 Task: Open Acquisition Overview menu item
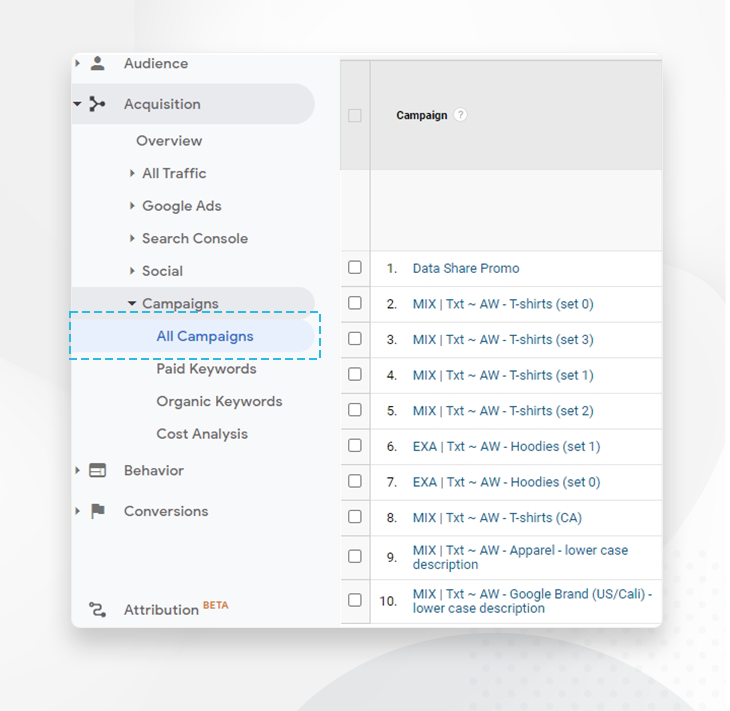(169, 141)
